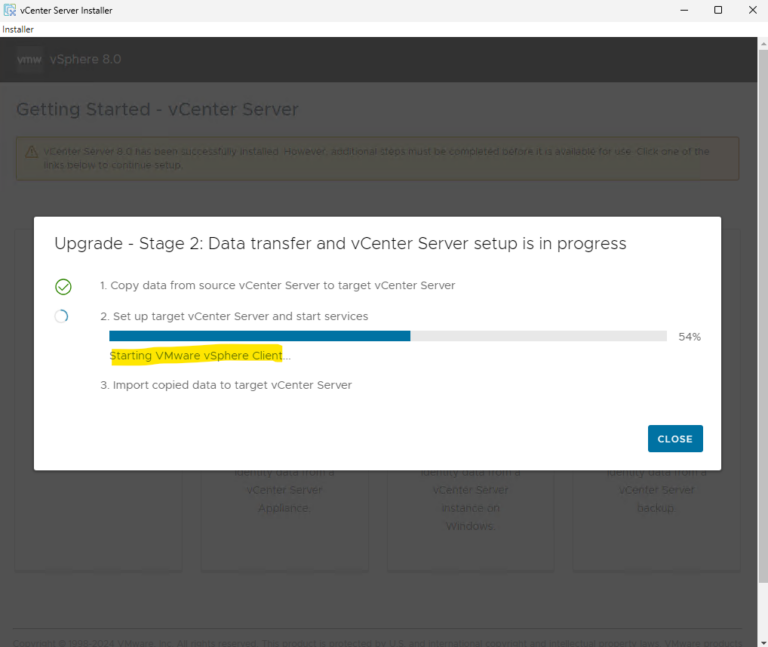This screenshot has height=647, width=768.
Task: Click the vCenter Server Installer app icon
Action: 10,10
